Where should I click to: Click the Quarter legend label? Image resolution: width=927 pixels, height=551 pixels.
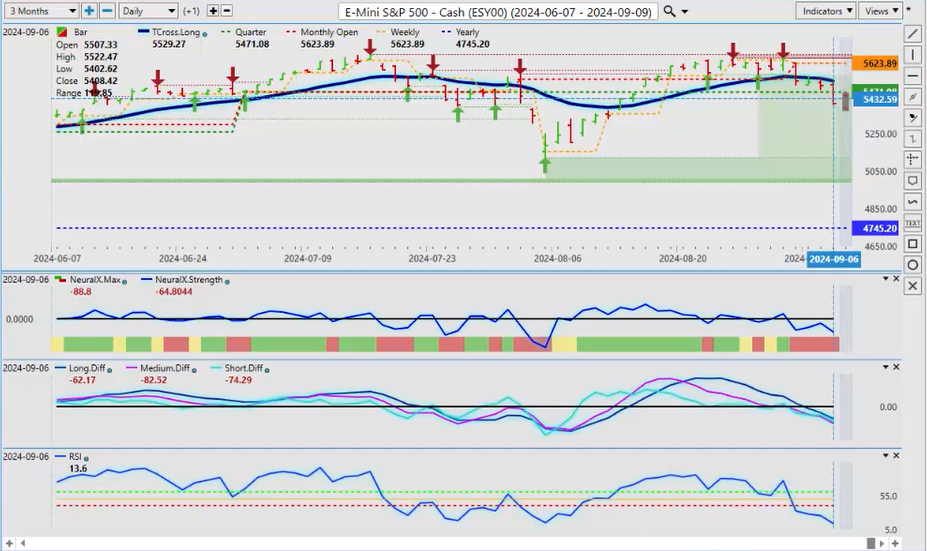tap(251, 32)
